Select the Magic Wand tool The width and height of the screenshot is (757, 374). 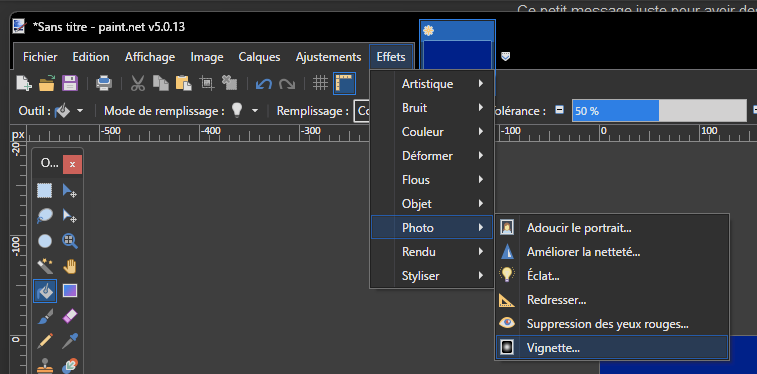point(45,266)
